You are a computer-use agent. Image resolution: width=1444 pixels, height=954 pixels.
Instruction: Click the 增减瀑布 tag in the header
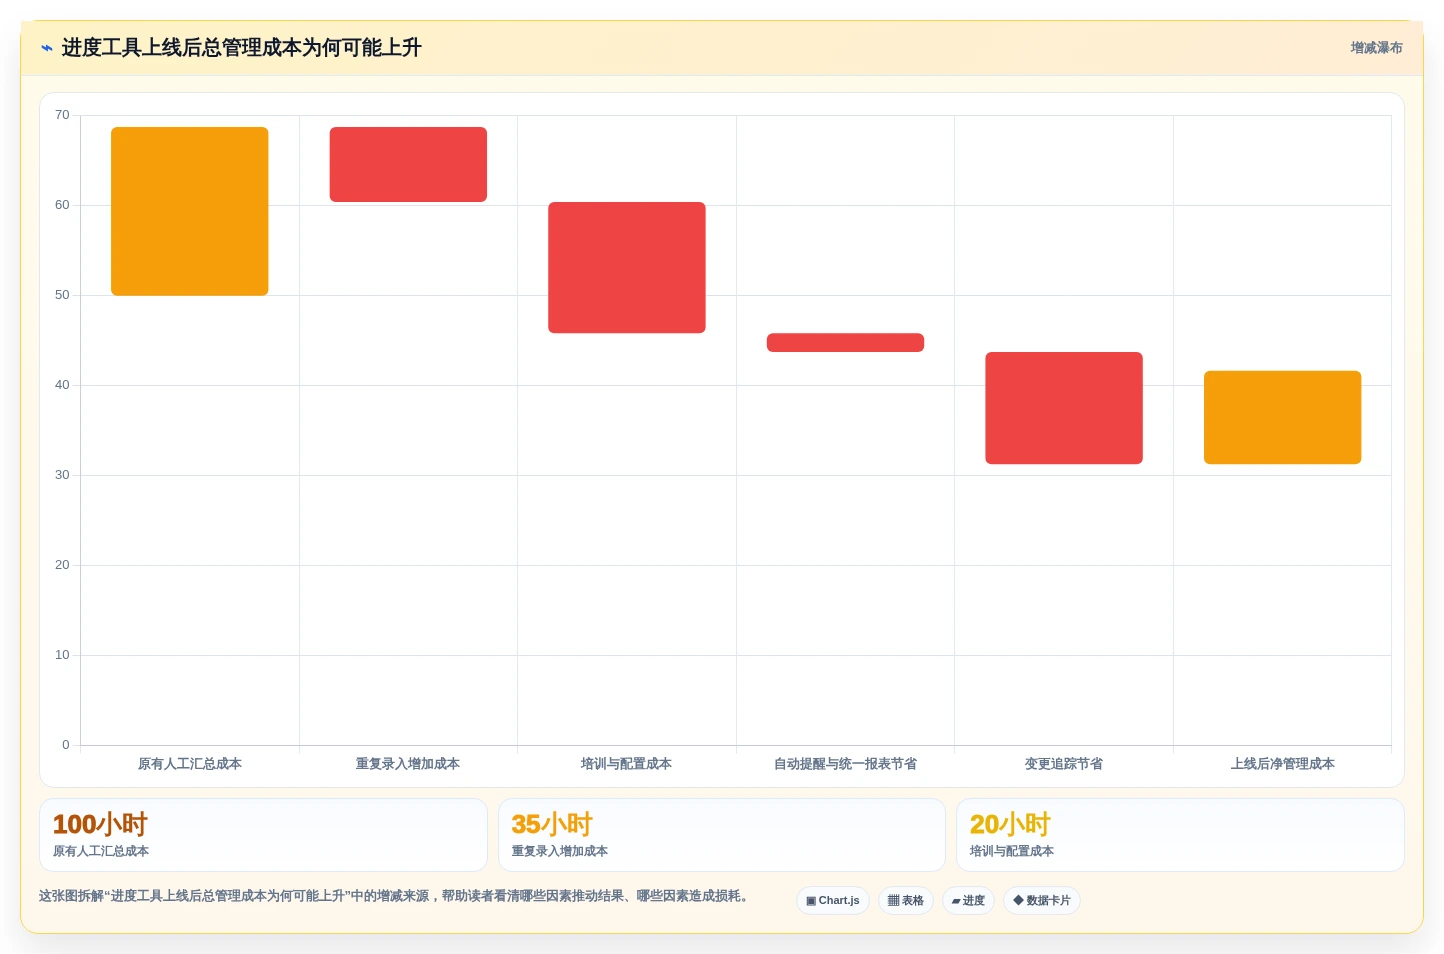pyautogui.click(x=1376, y=48)
